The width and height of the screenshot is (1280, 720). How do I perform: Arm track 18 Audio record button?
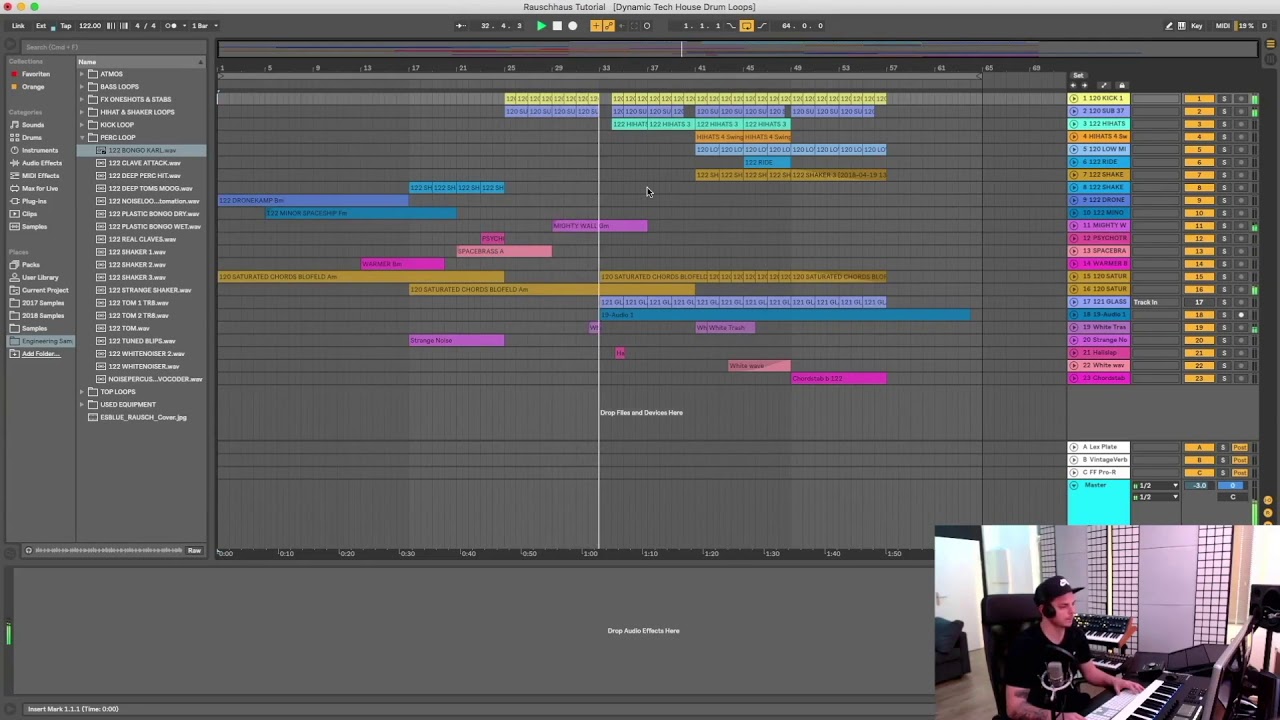1241,315
